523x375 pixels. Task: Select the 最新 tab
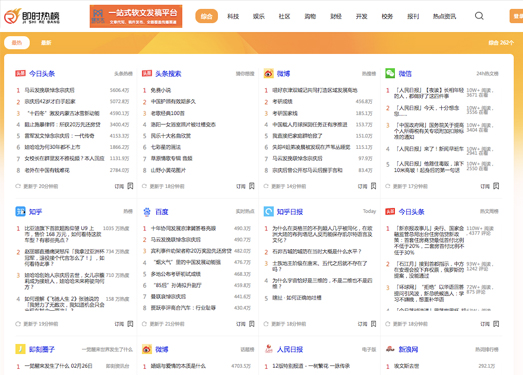pyautogui.click(x=46, y=43)
